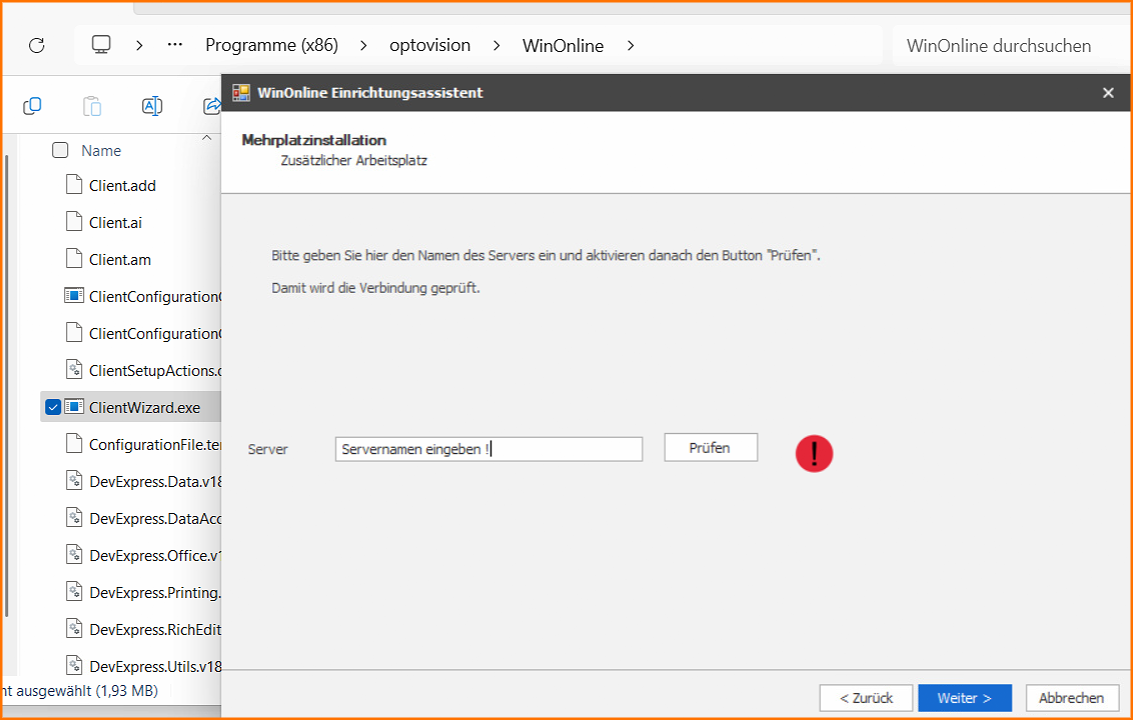Click the Weiter > button
Image resolution: width=1133 pixels, height=720 pixels.
pos(965,698)
